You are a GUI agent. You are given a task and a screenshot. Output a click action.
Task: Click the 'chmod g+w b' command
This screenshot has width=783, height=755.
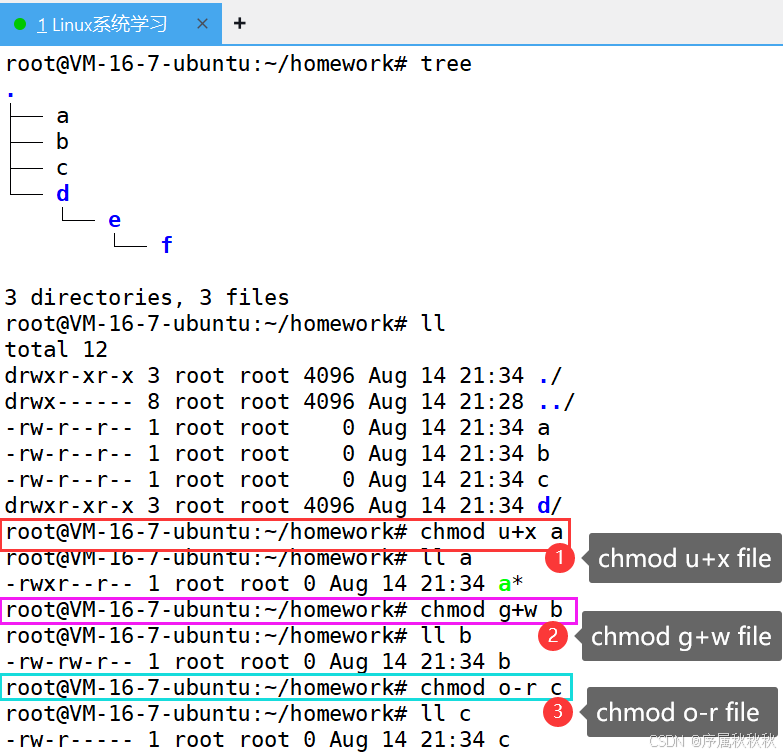tap(491, 610)
